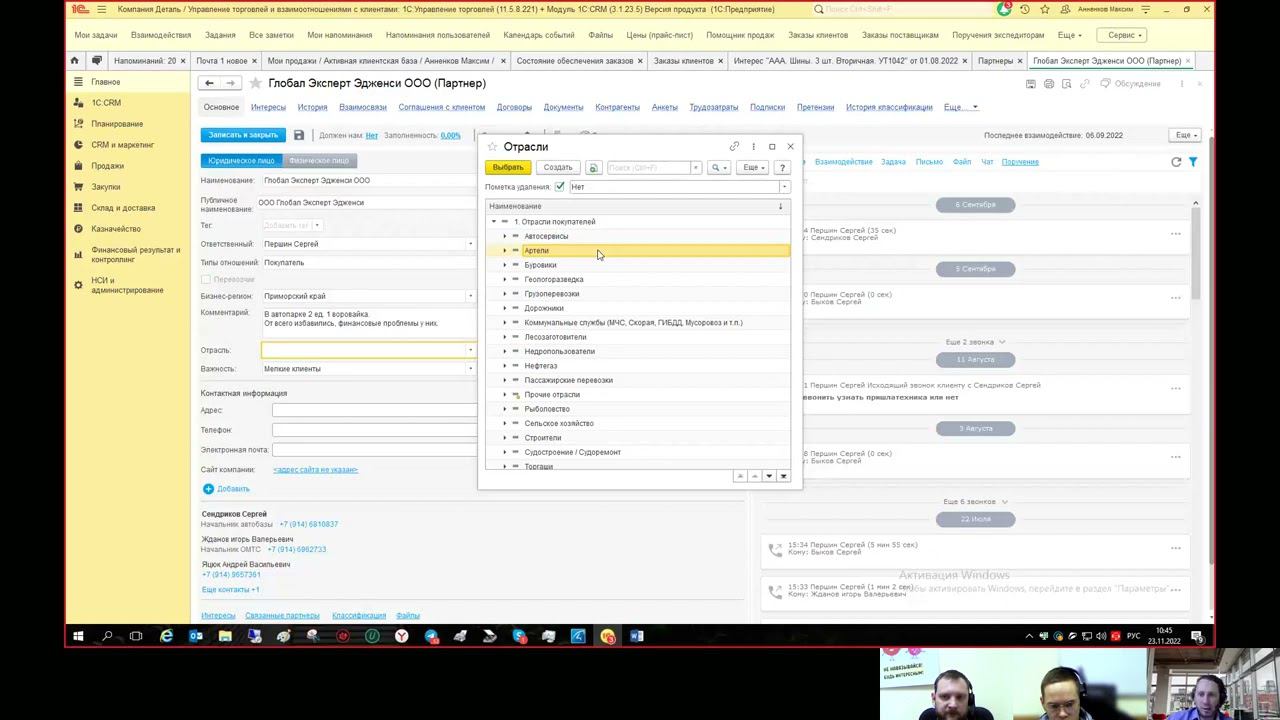Click the Добавить contact link

click(x=226, y=489)
